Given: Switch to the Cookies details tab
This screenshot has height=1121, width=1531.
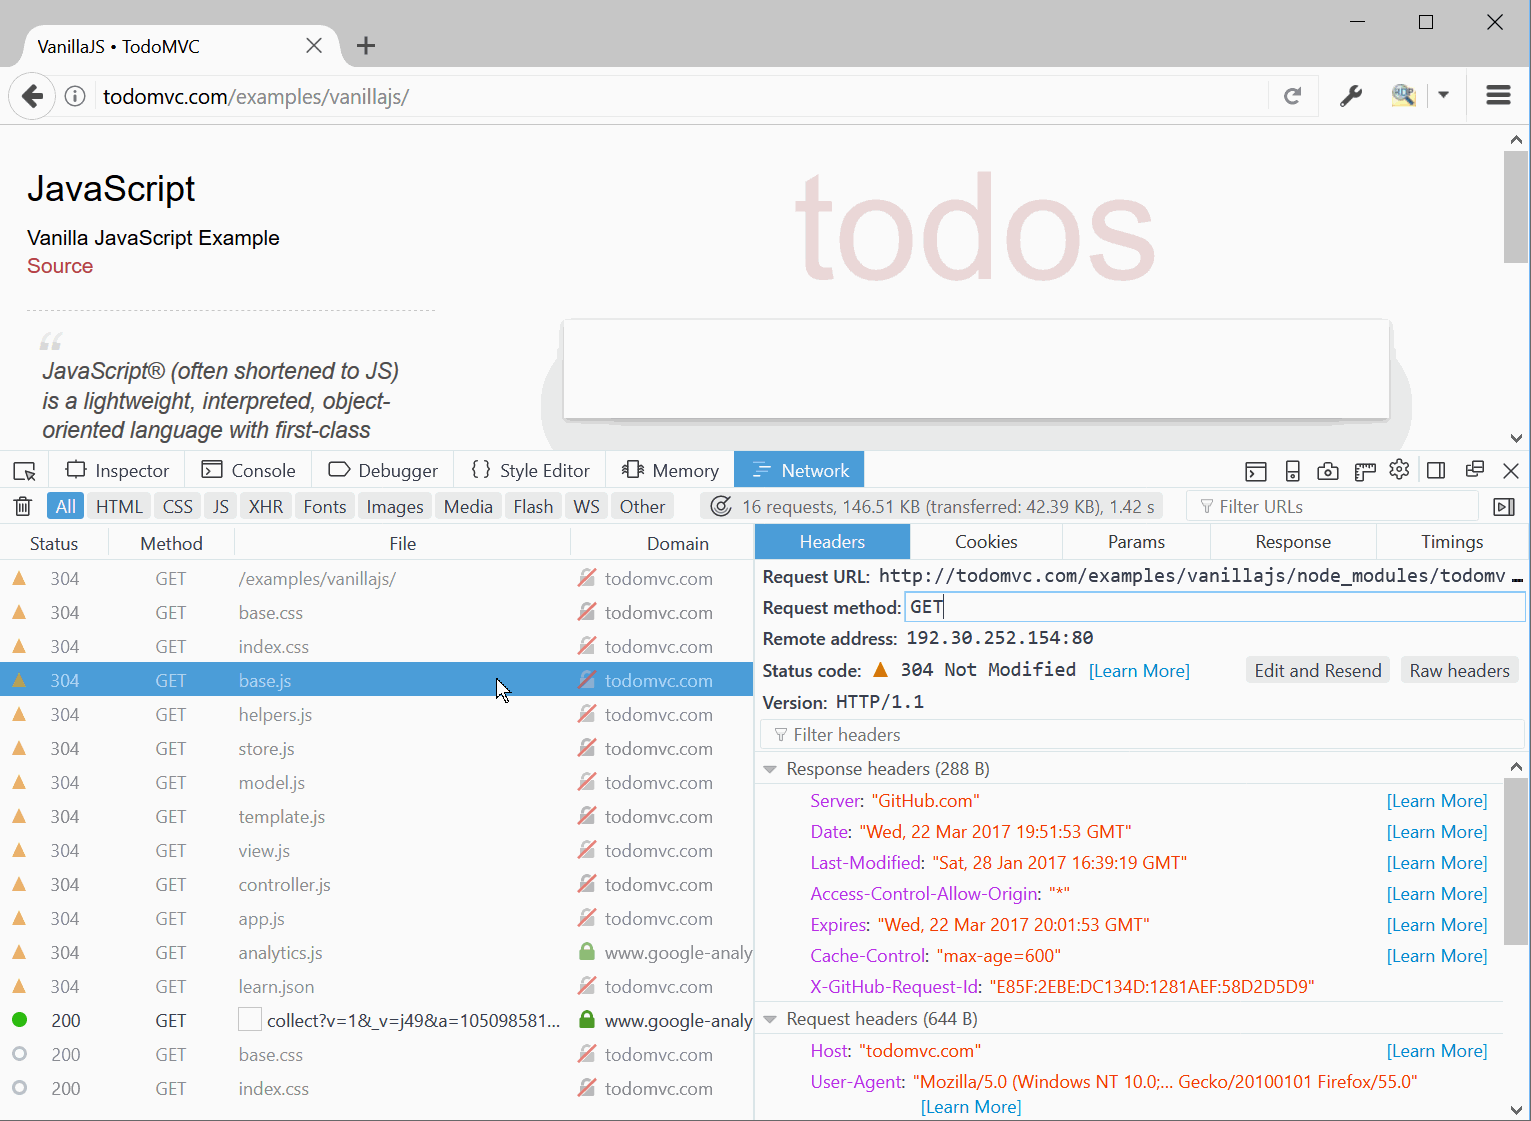Looking at the screenshot, I should 986,542.
